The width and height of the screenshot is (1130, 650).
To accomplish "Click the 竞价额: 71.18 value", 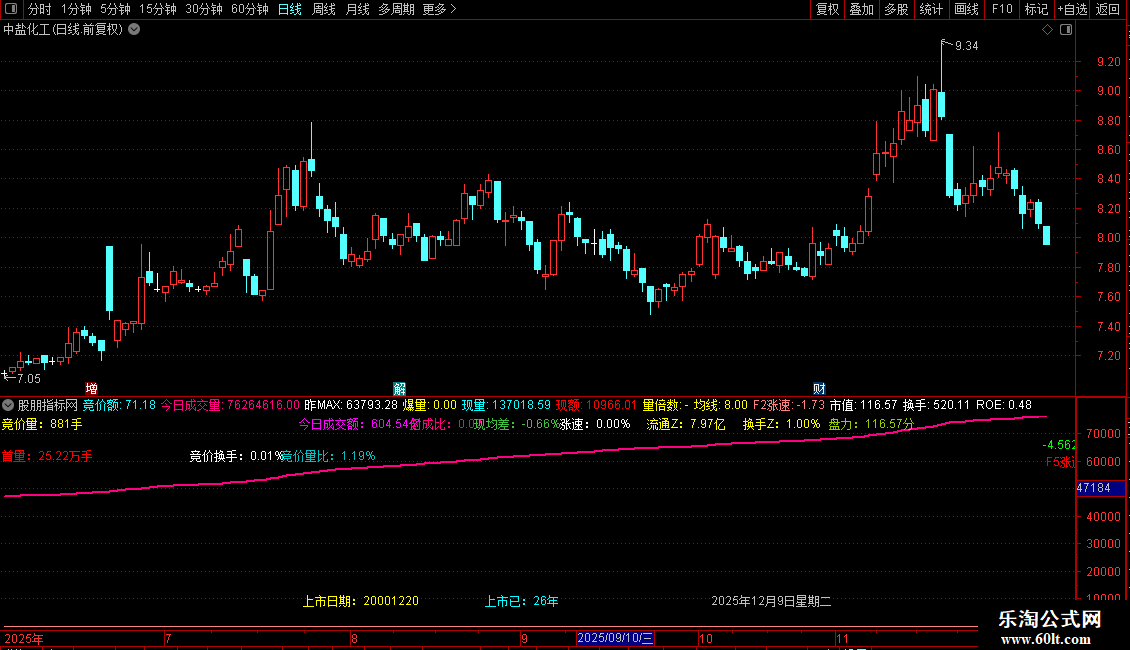I will pos(119,405).
